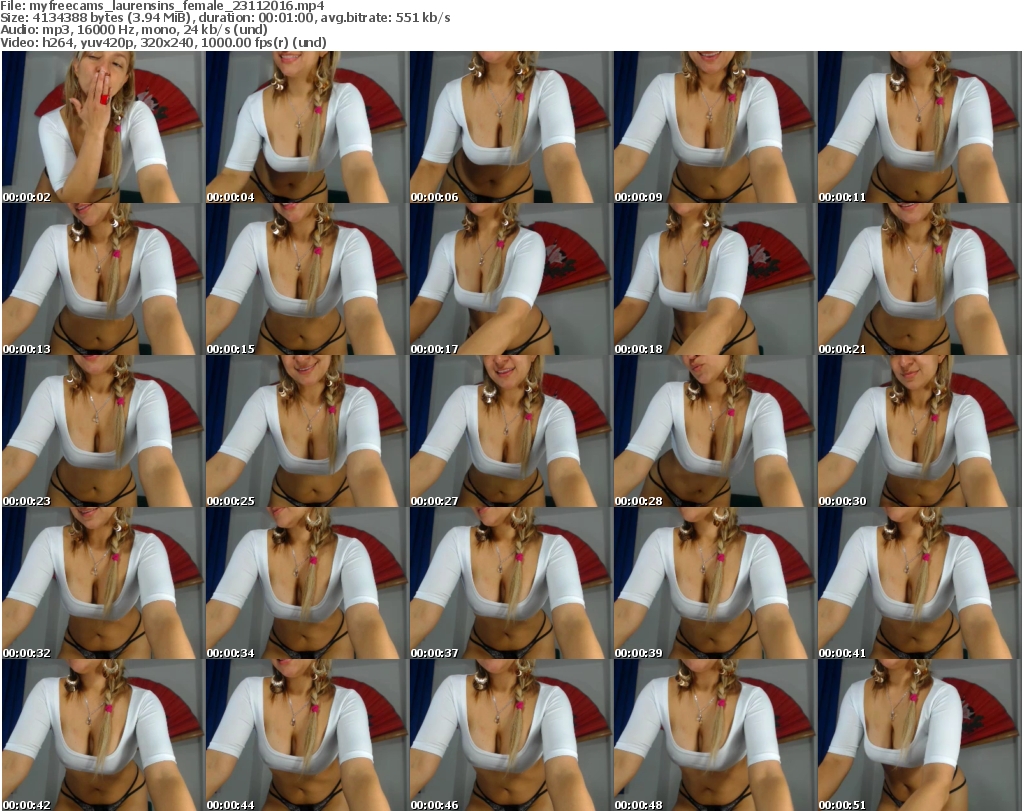
Task: Select the thumbnail stamped 00:00:06
Action: tap(511, 127)
